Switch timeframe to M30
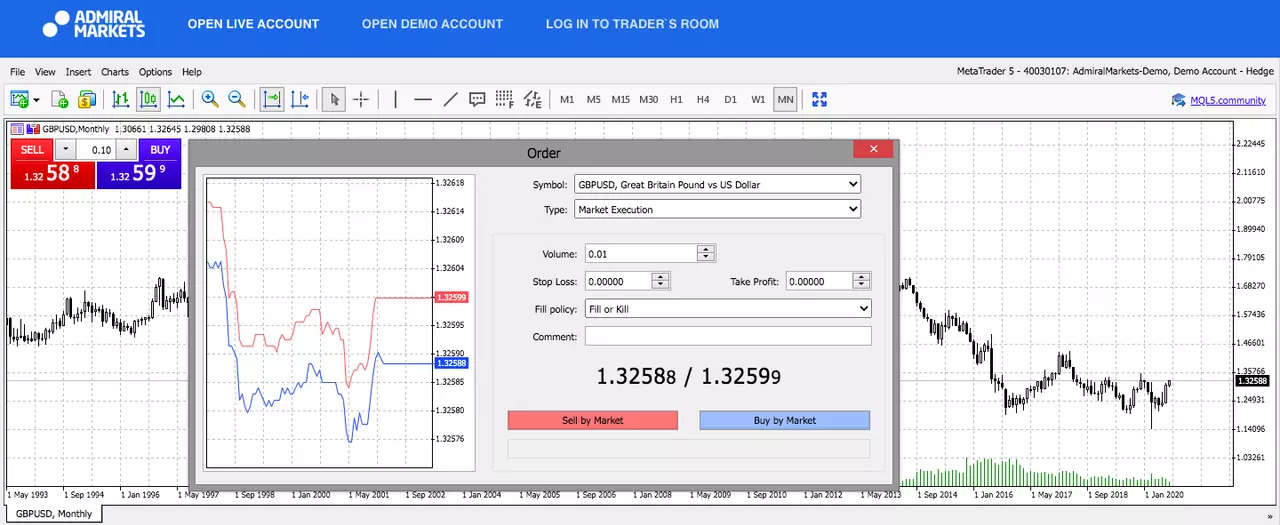 pos(649,100)
